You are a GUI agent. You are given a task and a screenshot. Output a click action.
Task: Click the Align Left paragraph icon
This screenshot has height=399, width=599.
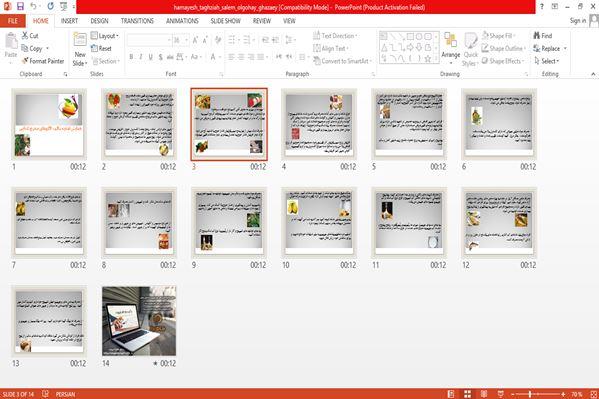coord(232,57)
